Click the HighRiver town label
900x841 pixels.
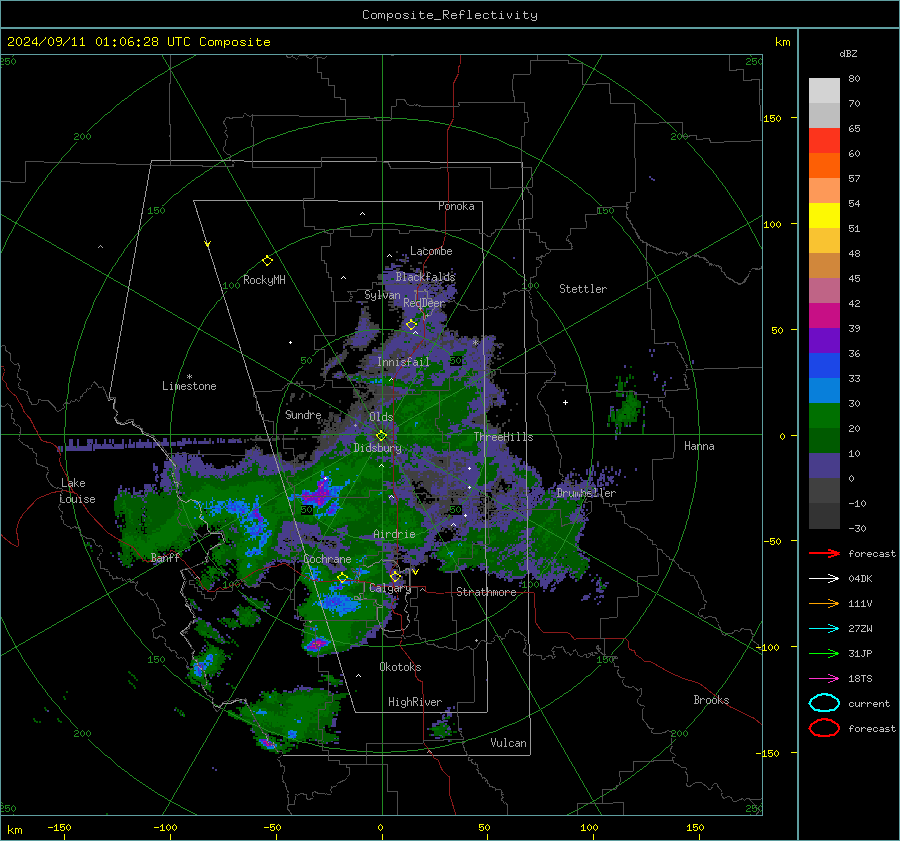click(415, 702)
